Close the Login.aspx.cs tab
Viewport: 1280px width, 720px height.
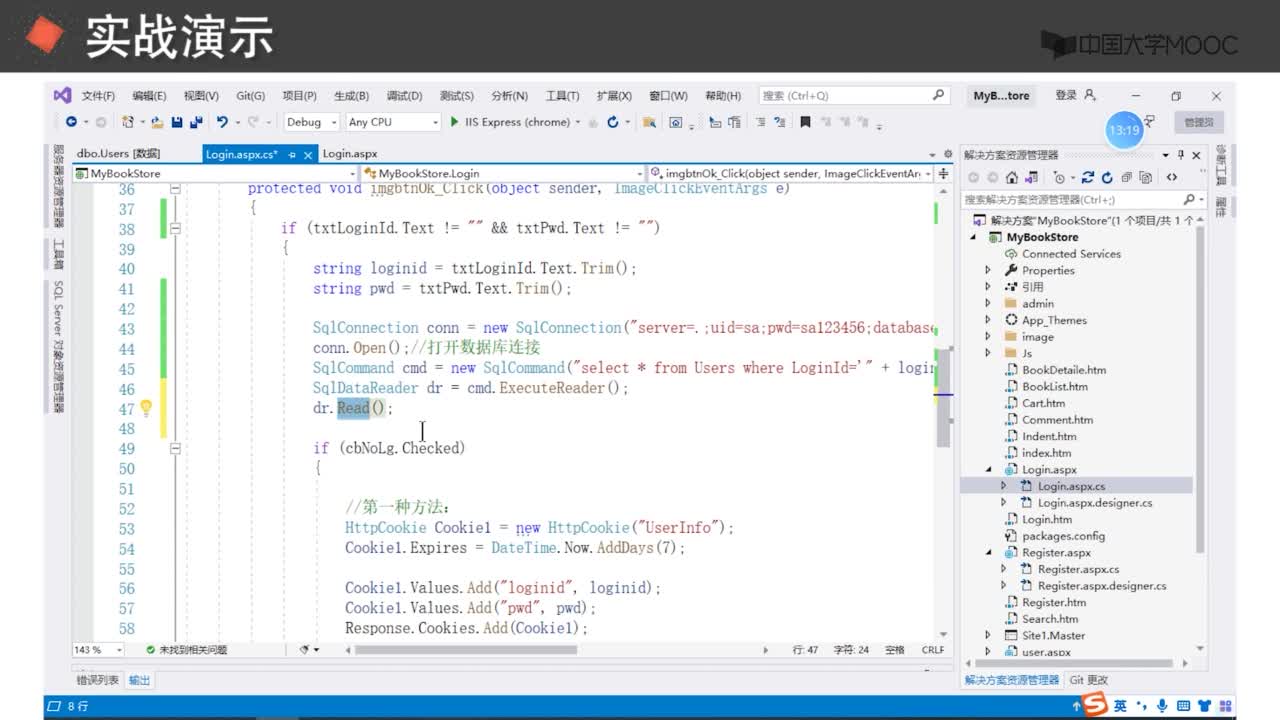coord(307,154)
